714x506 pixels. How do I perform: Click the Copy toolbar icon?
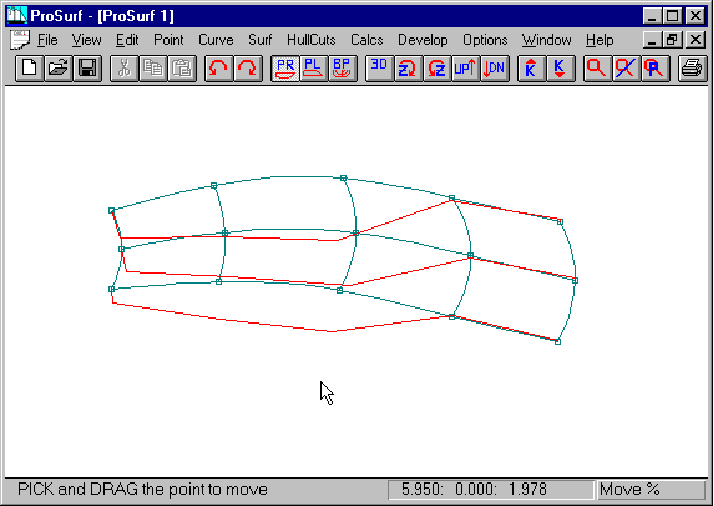[153, 68]
